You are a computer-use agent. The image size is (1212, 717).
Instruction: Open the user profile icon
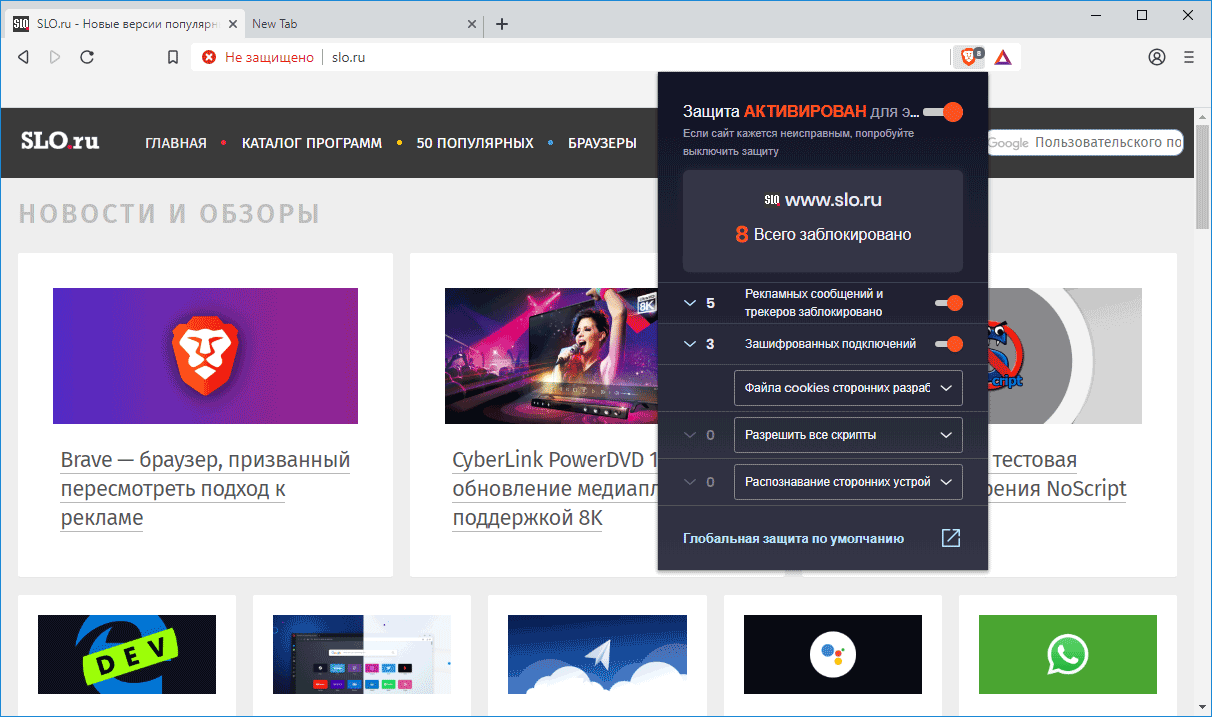coord(1157,57)
